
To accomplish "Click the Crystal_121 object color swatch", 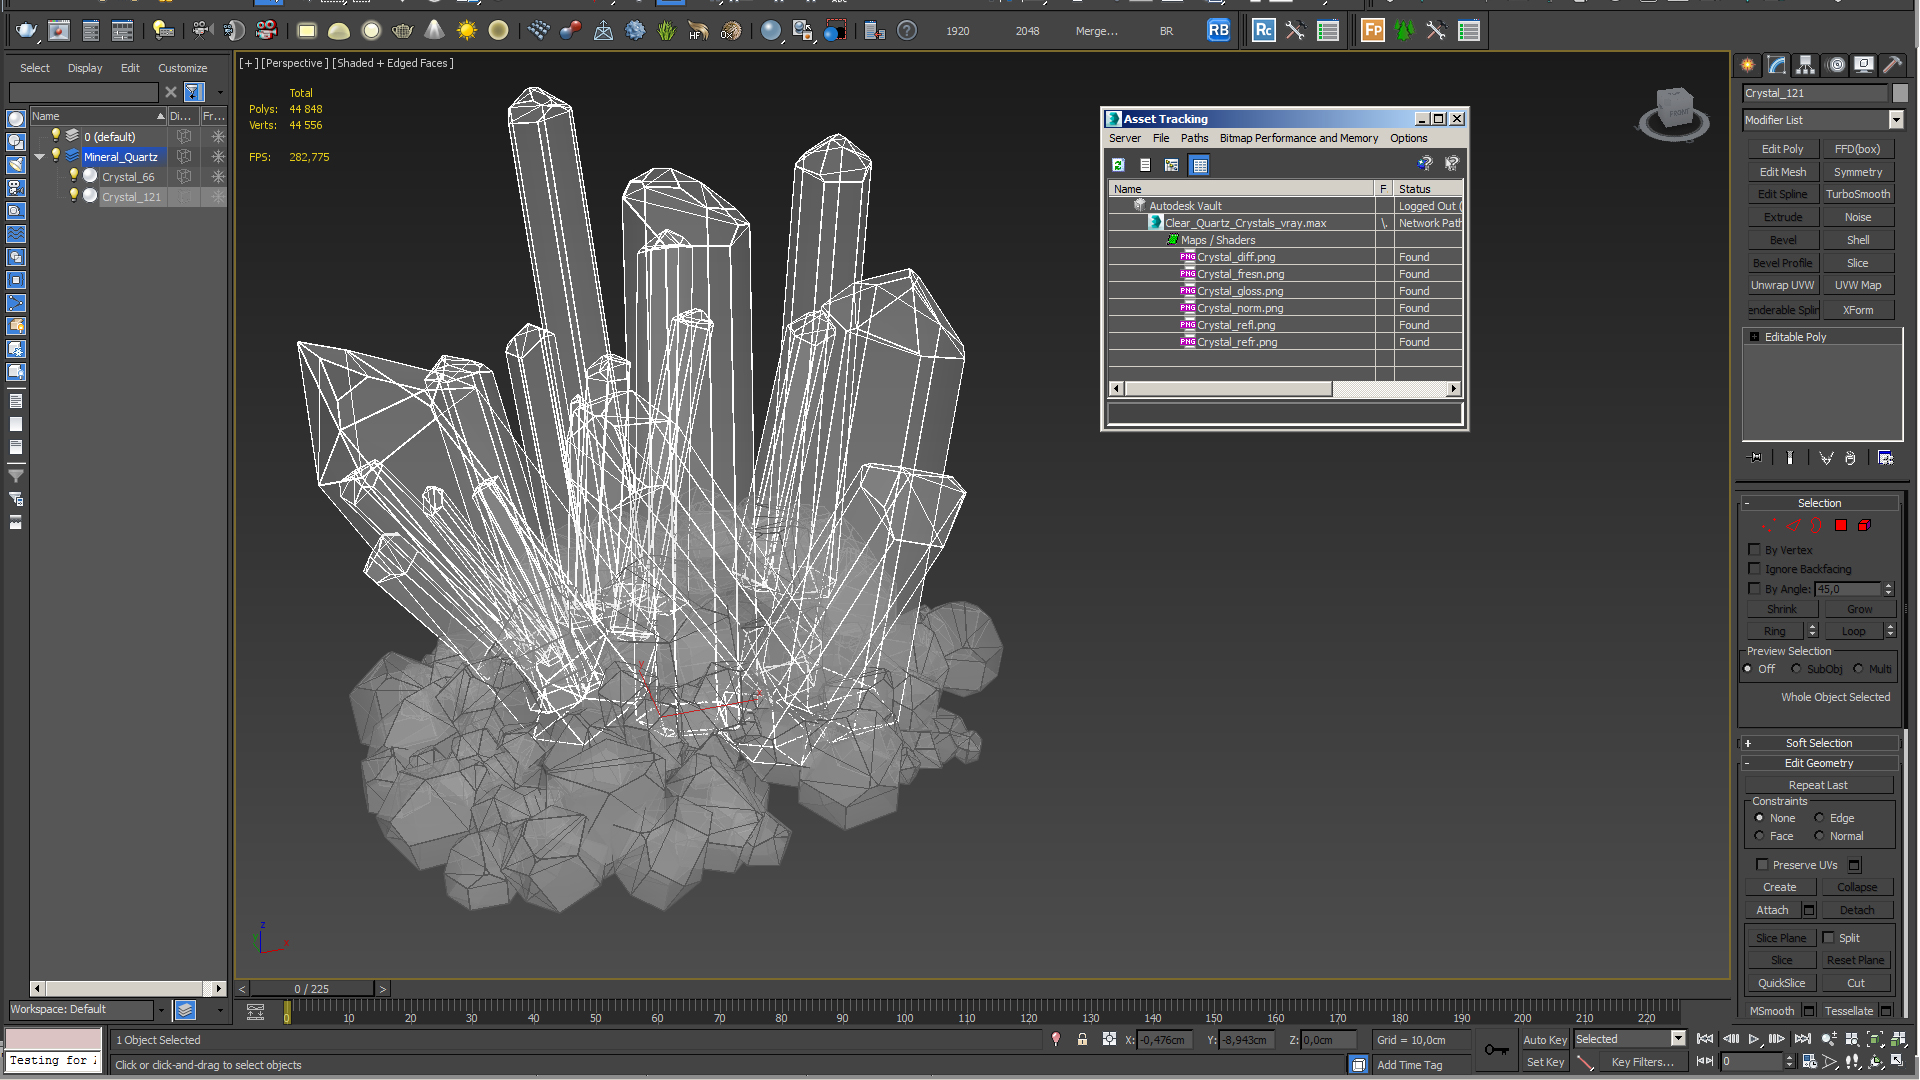I will (x=1900, y=93).
